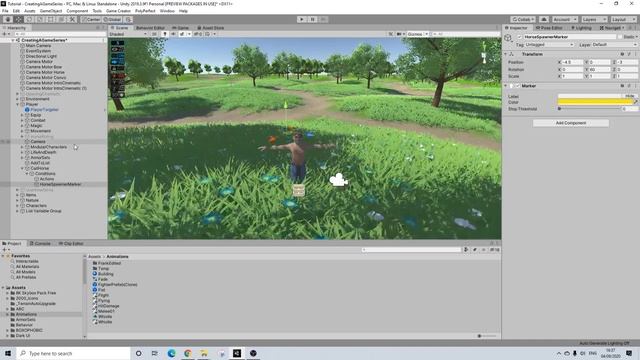Viewport: 640px width, 360px height.
Task: Click the yellow Color swatch
Action: point(595,102)
